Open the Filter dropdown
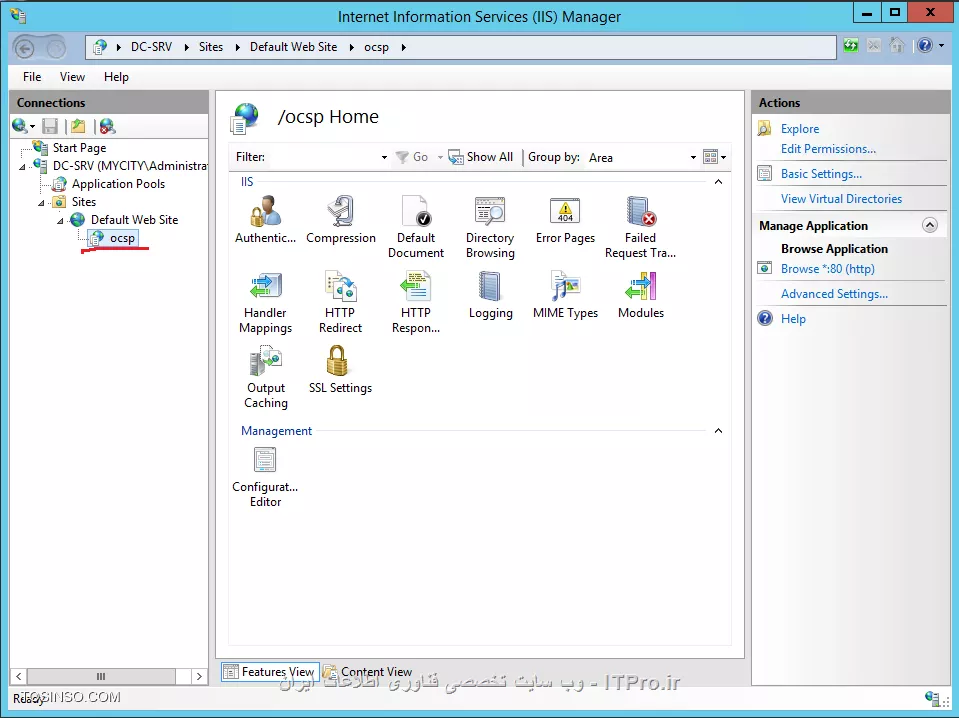 point(384,157)
